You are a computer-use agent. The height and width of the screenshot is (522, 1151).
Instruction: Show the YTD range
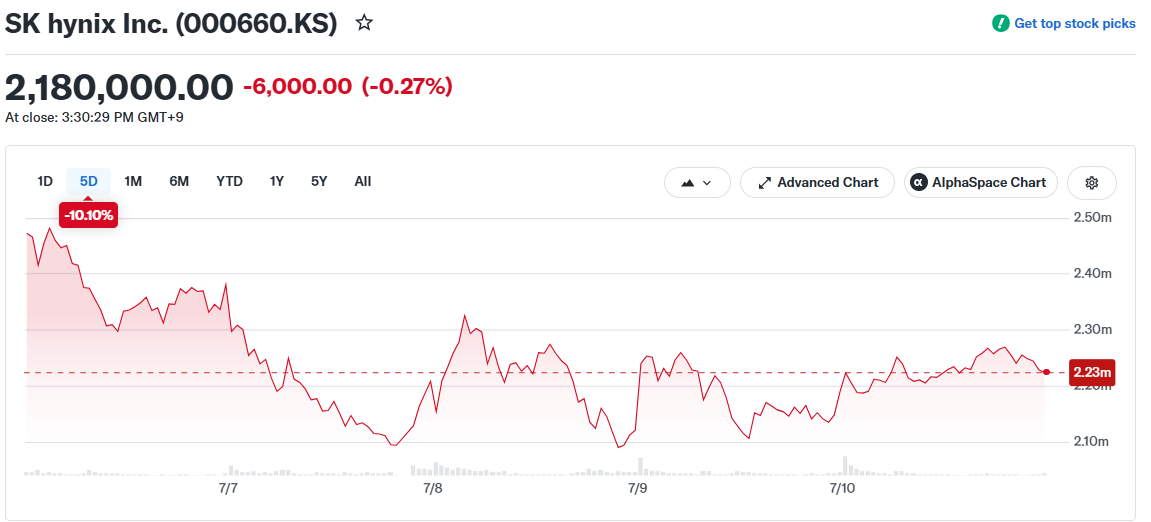coord(230,181)
